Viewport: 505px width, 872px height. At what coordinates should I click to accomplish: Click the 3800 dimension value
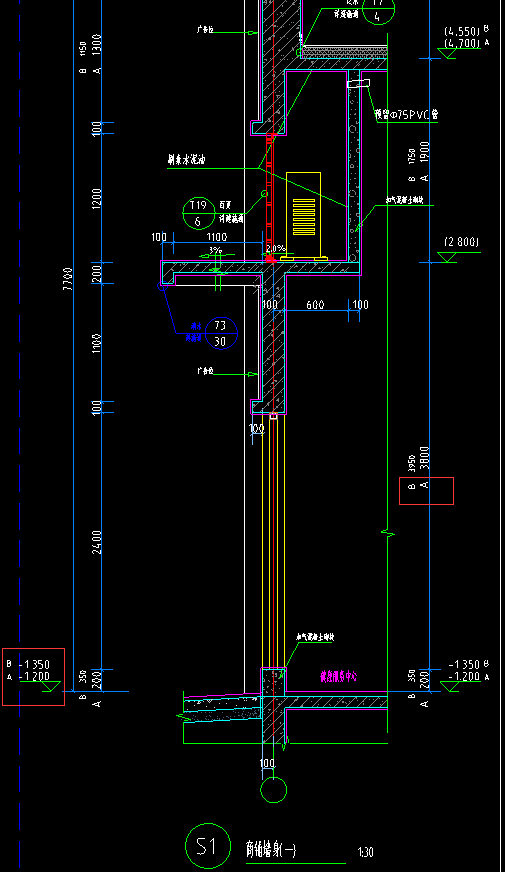coord(425,458)
